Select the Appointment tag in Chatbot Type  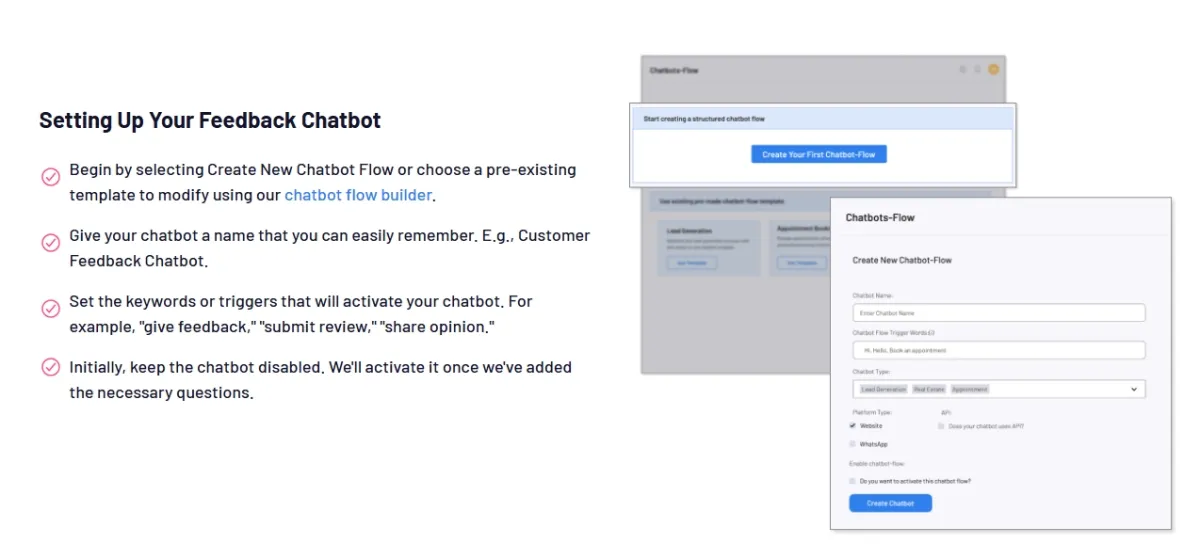click(x=969, y=389)
